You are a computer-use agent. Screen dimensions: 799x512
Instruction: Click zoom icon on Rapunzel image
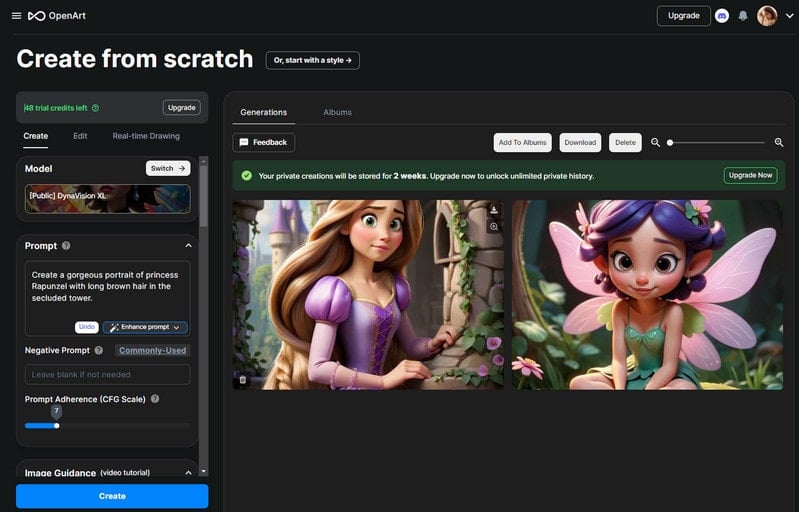point(494,227)
